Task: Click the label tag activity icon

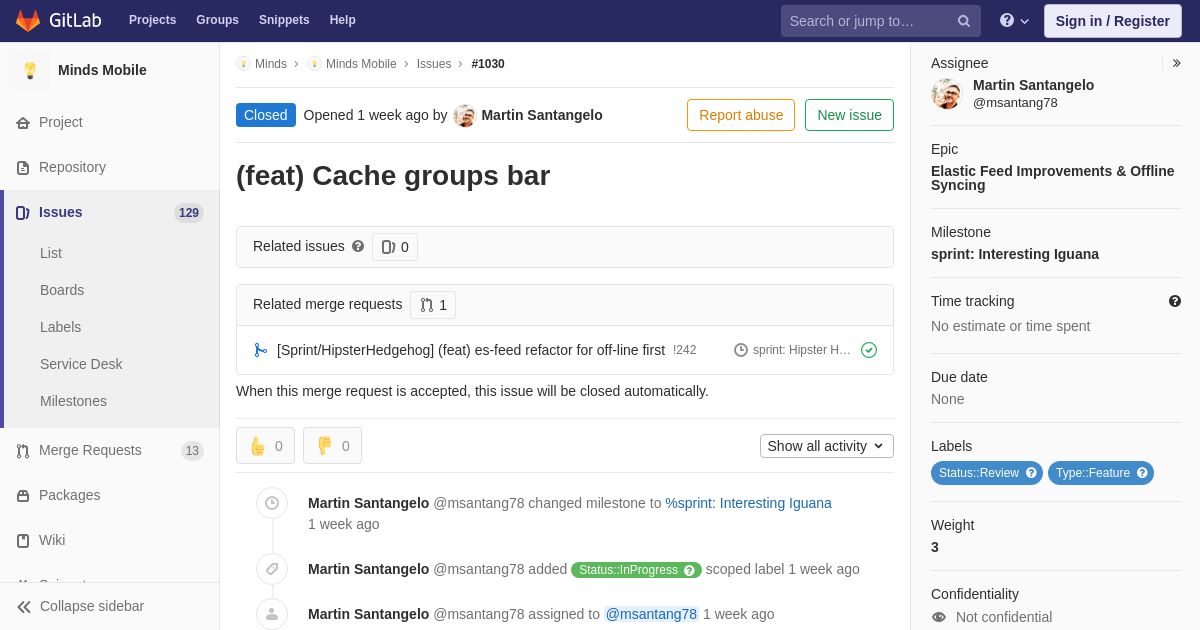Action: point(272,569)
